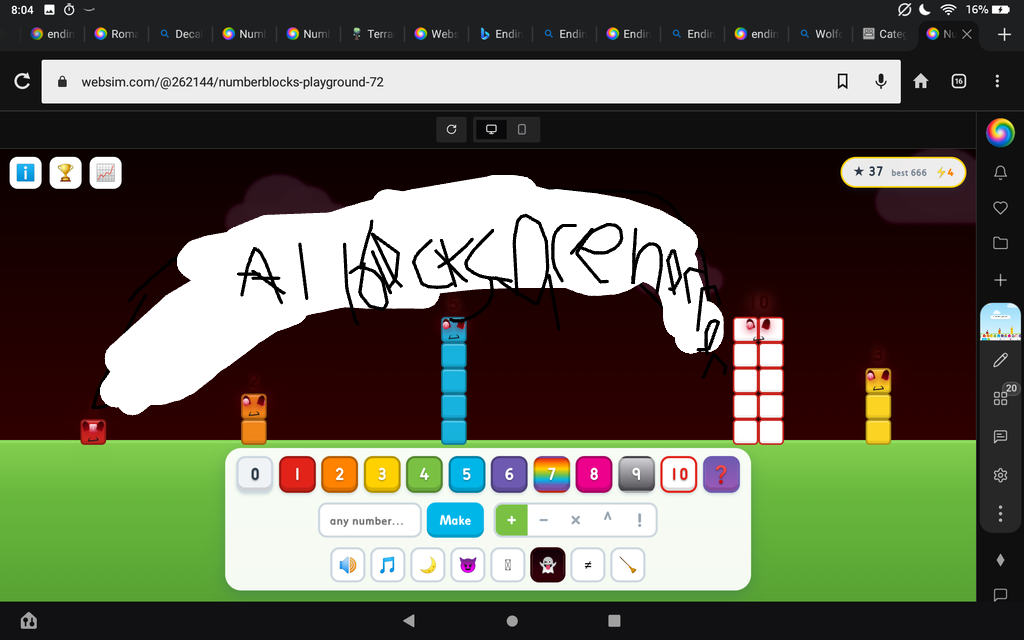Screen dimensions: 1024x640
Task: Spawn the gray numberblock 9
Action: tap(637, 475)
